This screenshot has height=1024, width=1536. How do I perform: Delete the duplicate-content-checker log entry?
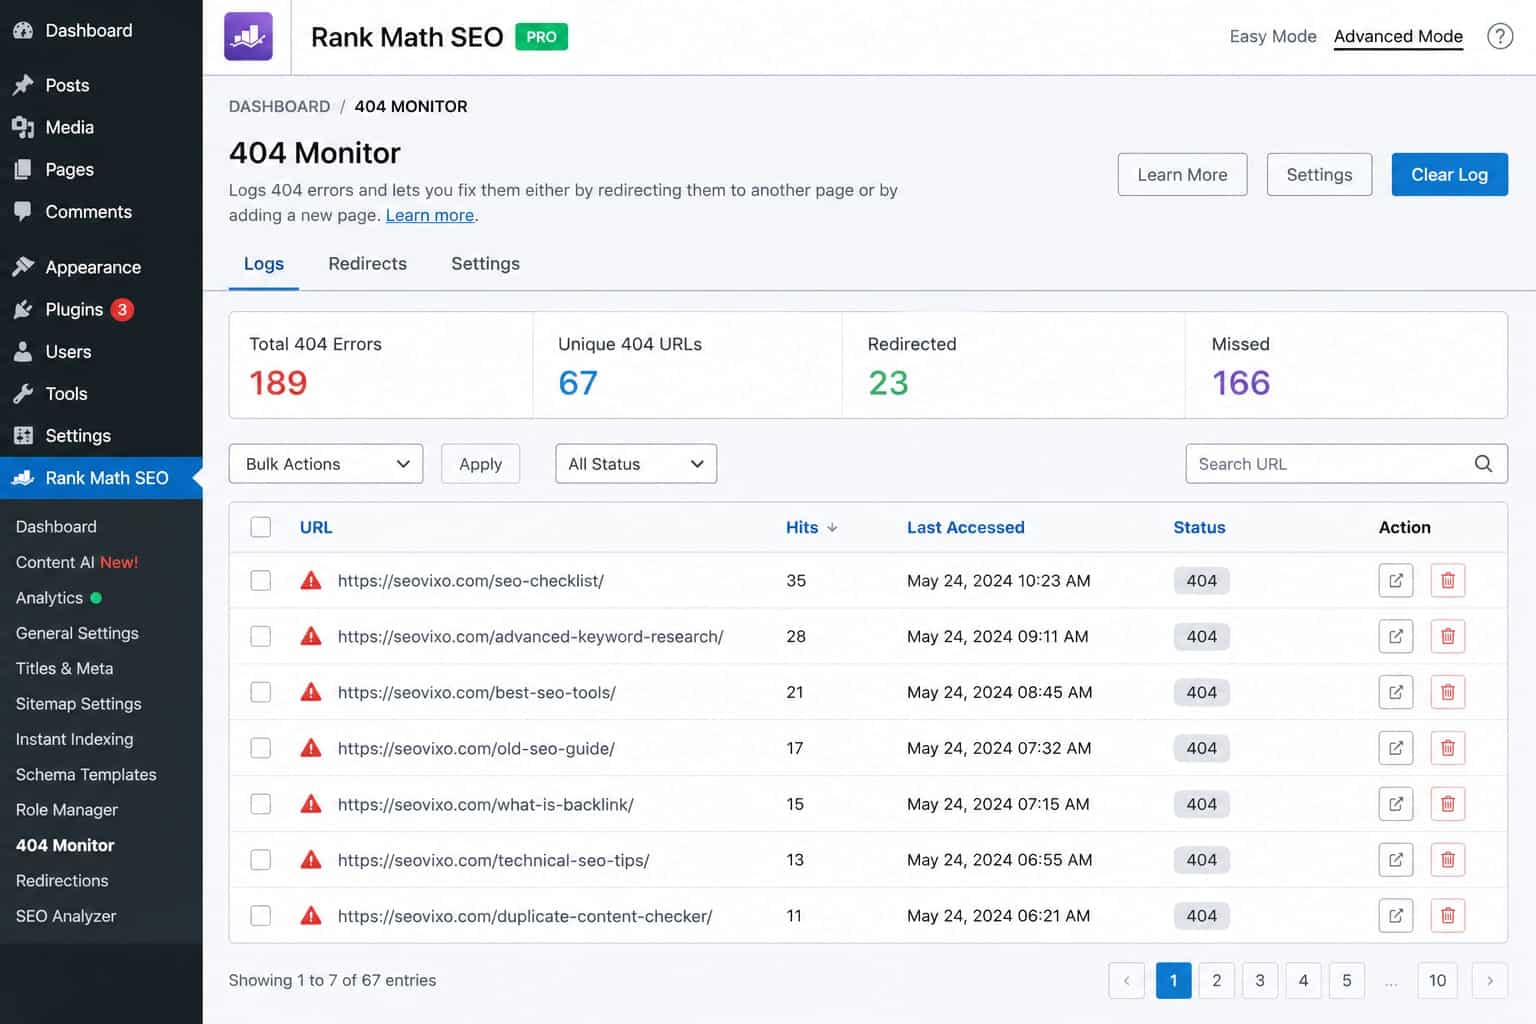pos(1447,916)
